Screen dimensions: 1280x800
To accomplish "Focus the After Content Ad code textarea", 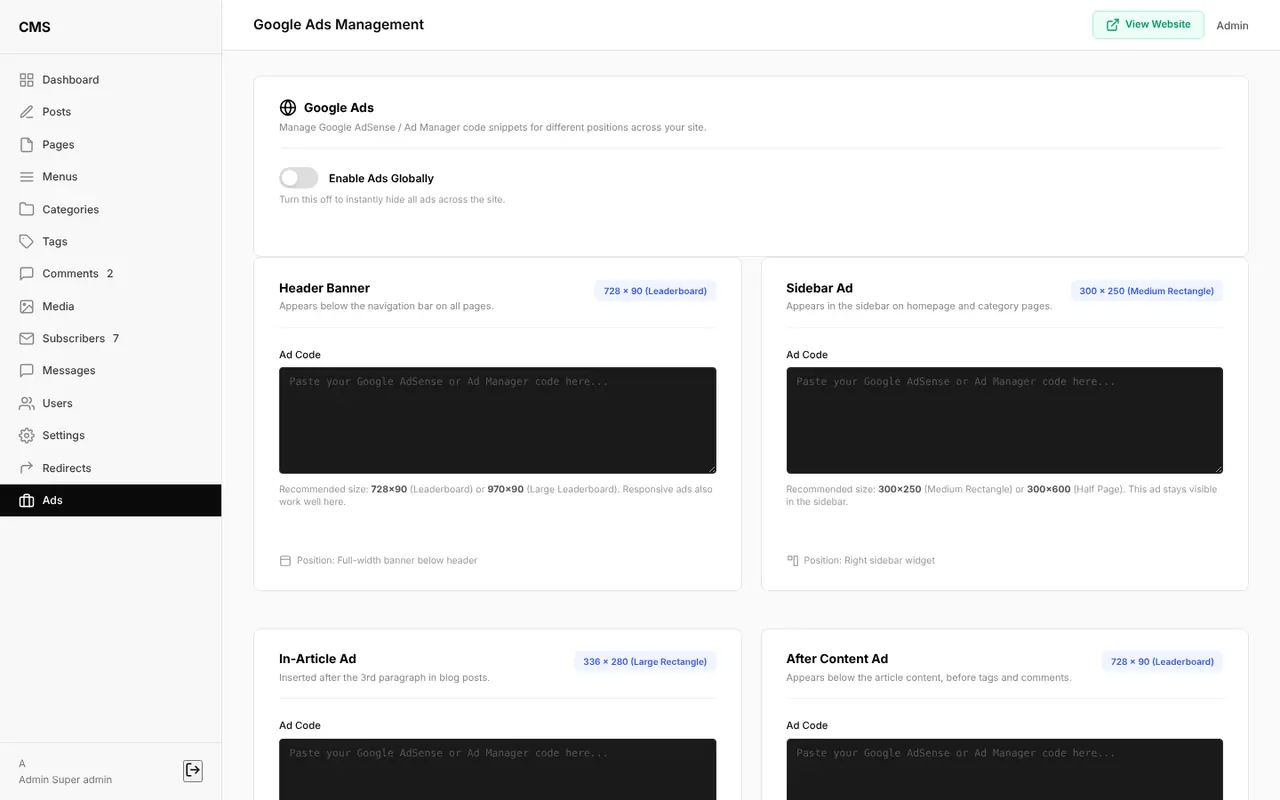I will pyautogui.click(x=1004, y=769).
